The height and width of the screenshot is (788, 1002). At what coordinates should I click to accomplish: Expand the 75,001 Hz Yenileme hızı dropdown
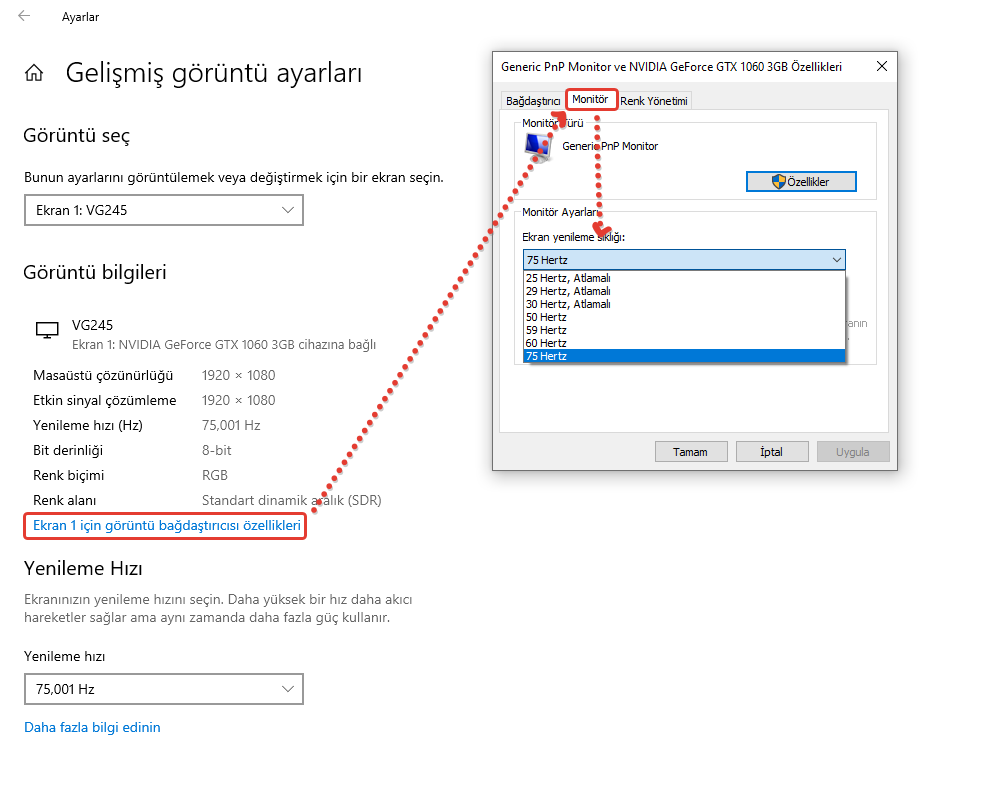point(163,689)
